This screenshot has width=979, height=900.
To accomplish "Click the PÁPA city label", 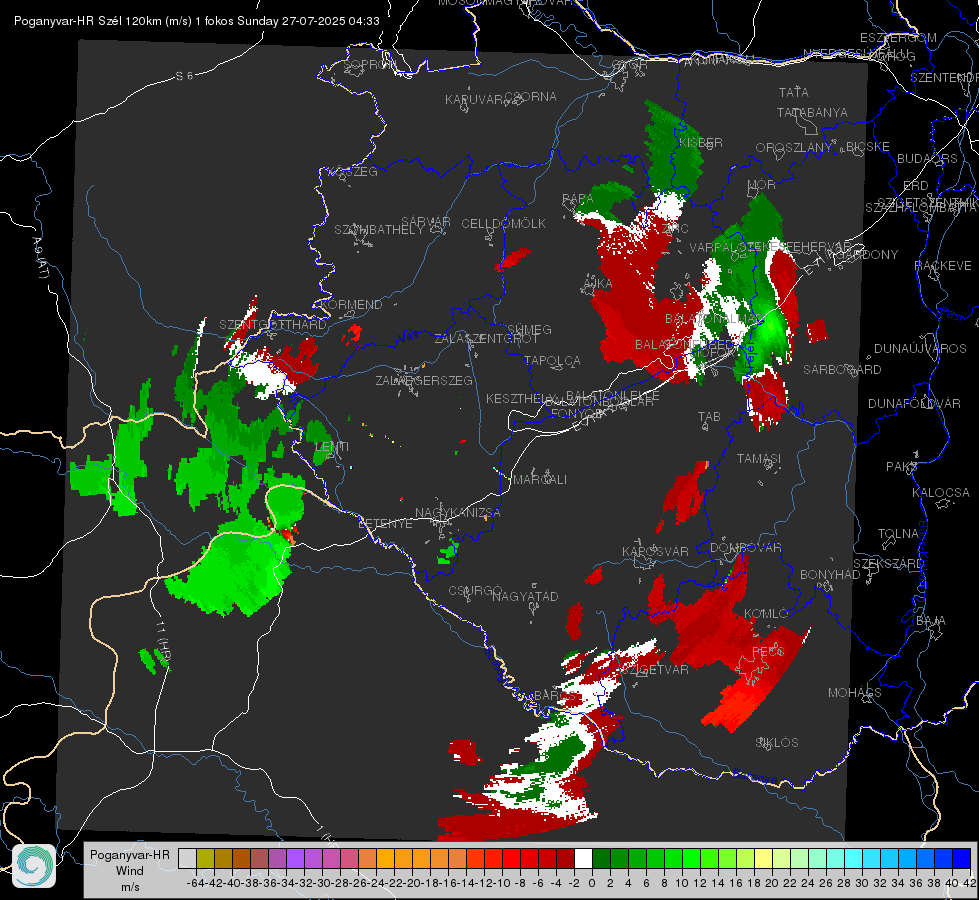I will tap(578, 199).
